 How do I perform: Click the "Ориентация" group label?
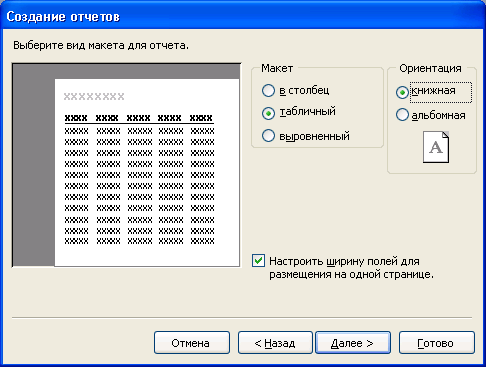pyautogui.click(x=430, y=68)
